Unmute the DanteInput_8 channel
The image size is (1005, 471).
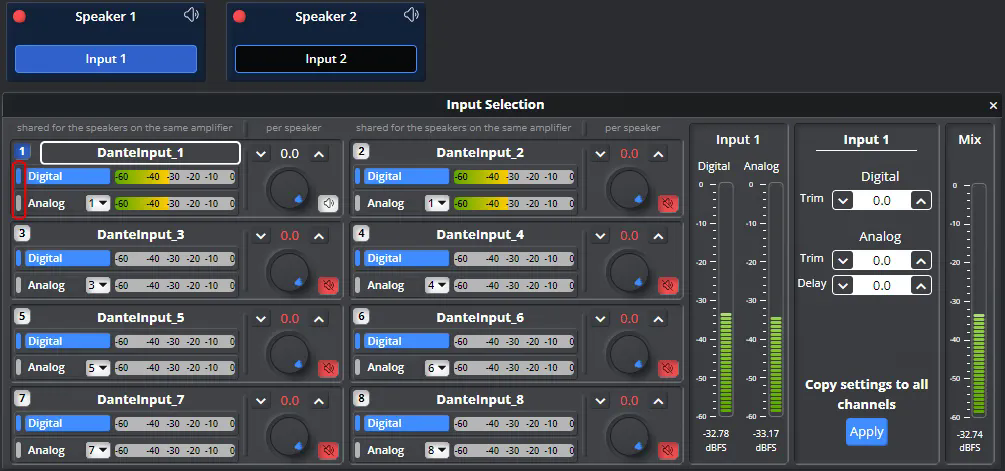[668, 450]
